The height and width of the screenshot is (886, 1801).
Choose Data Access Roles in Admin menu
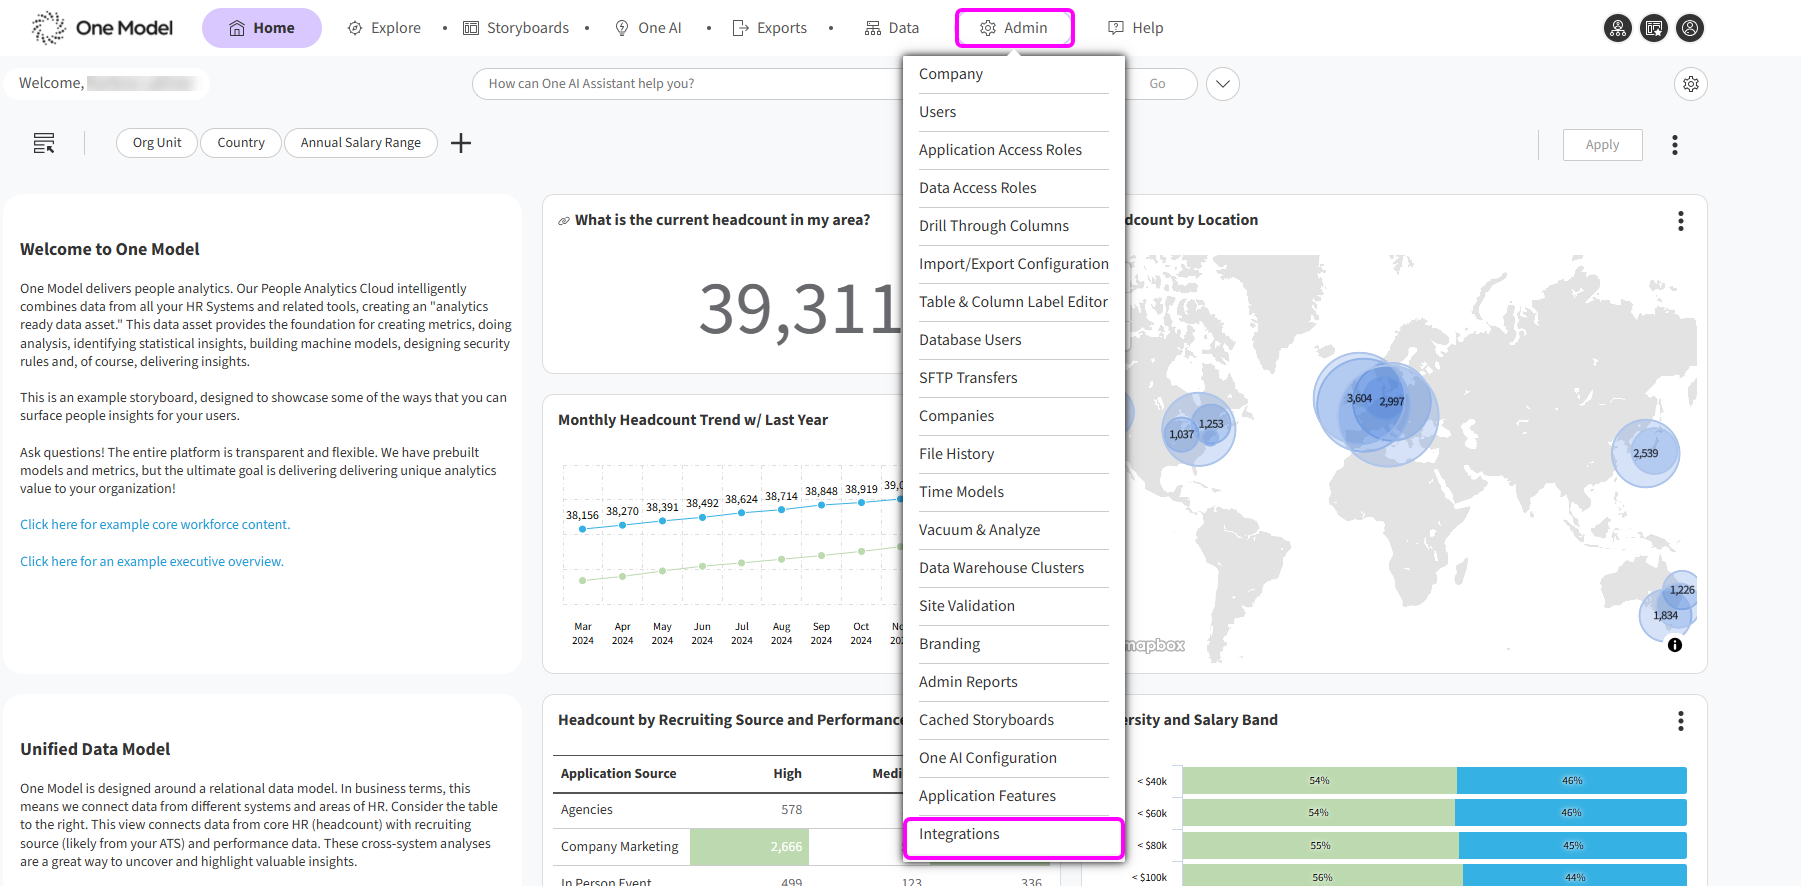977,188
